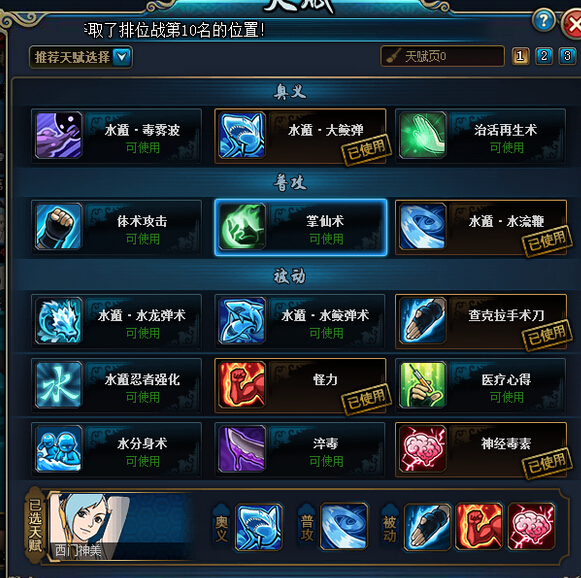This screenshot has height=578, width=581.
Task: Click the 治活再生术 green hand icon
Action: (422, 135)
